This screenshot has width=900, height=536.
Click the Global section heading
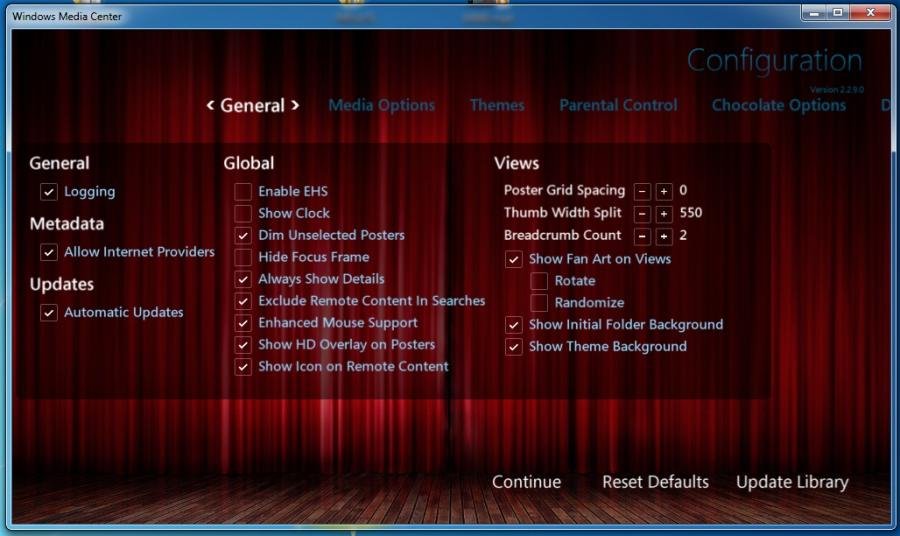point(249,164)
